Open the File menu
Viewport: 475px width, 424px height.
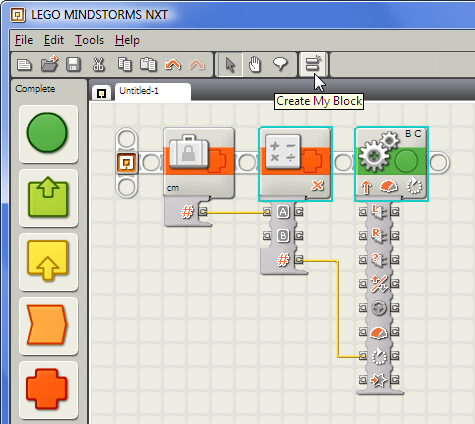pos(24,40)
